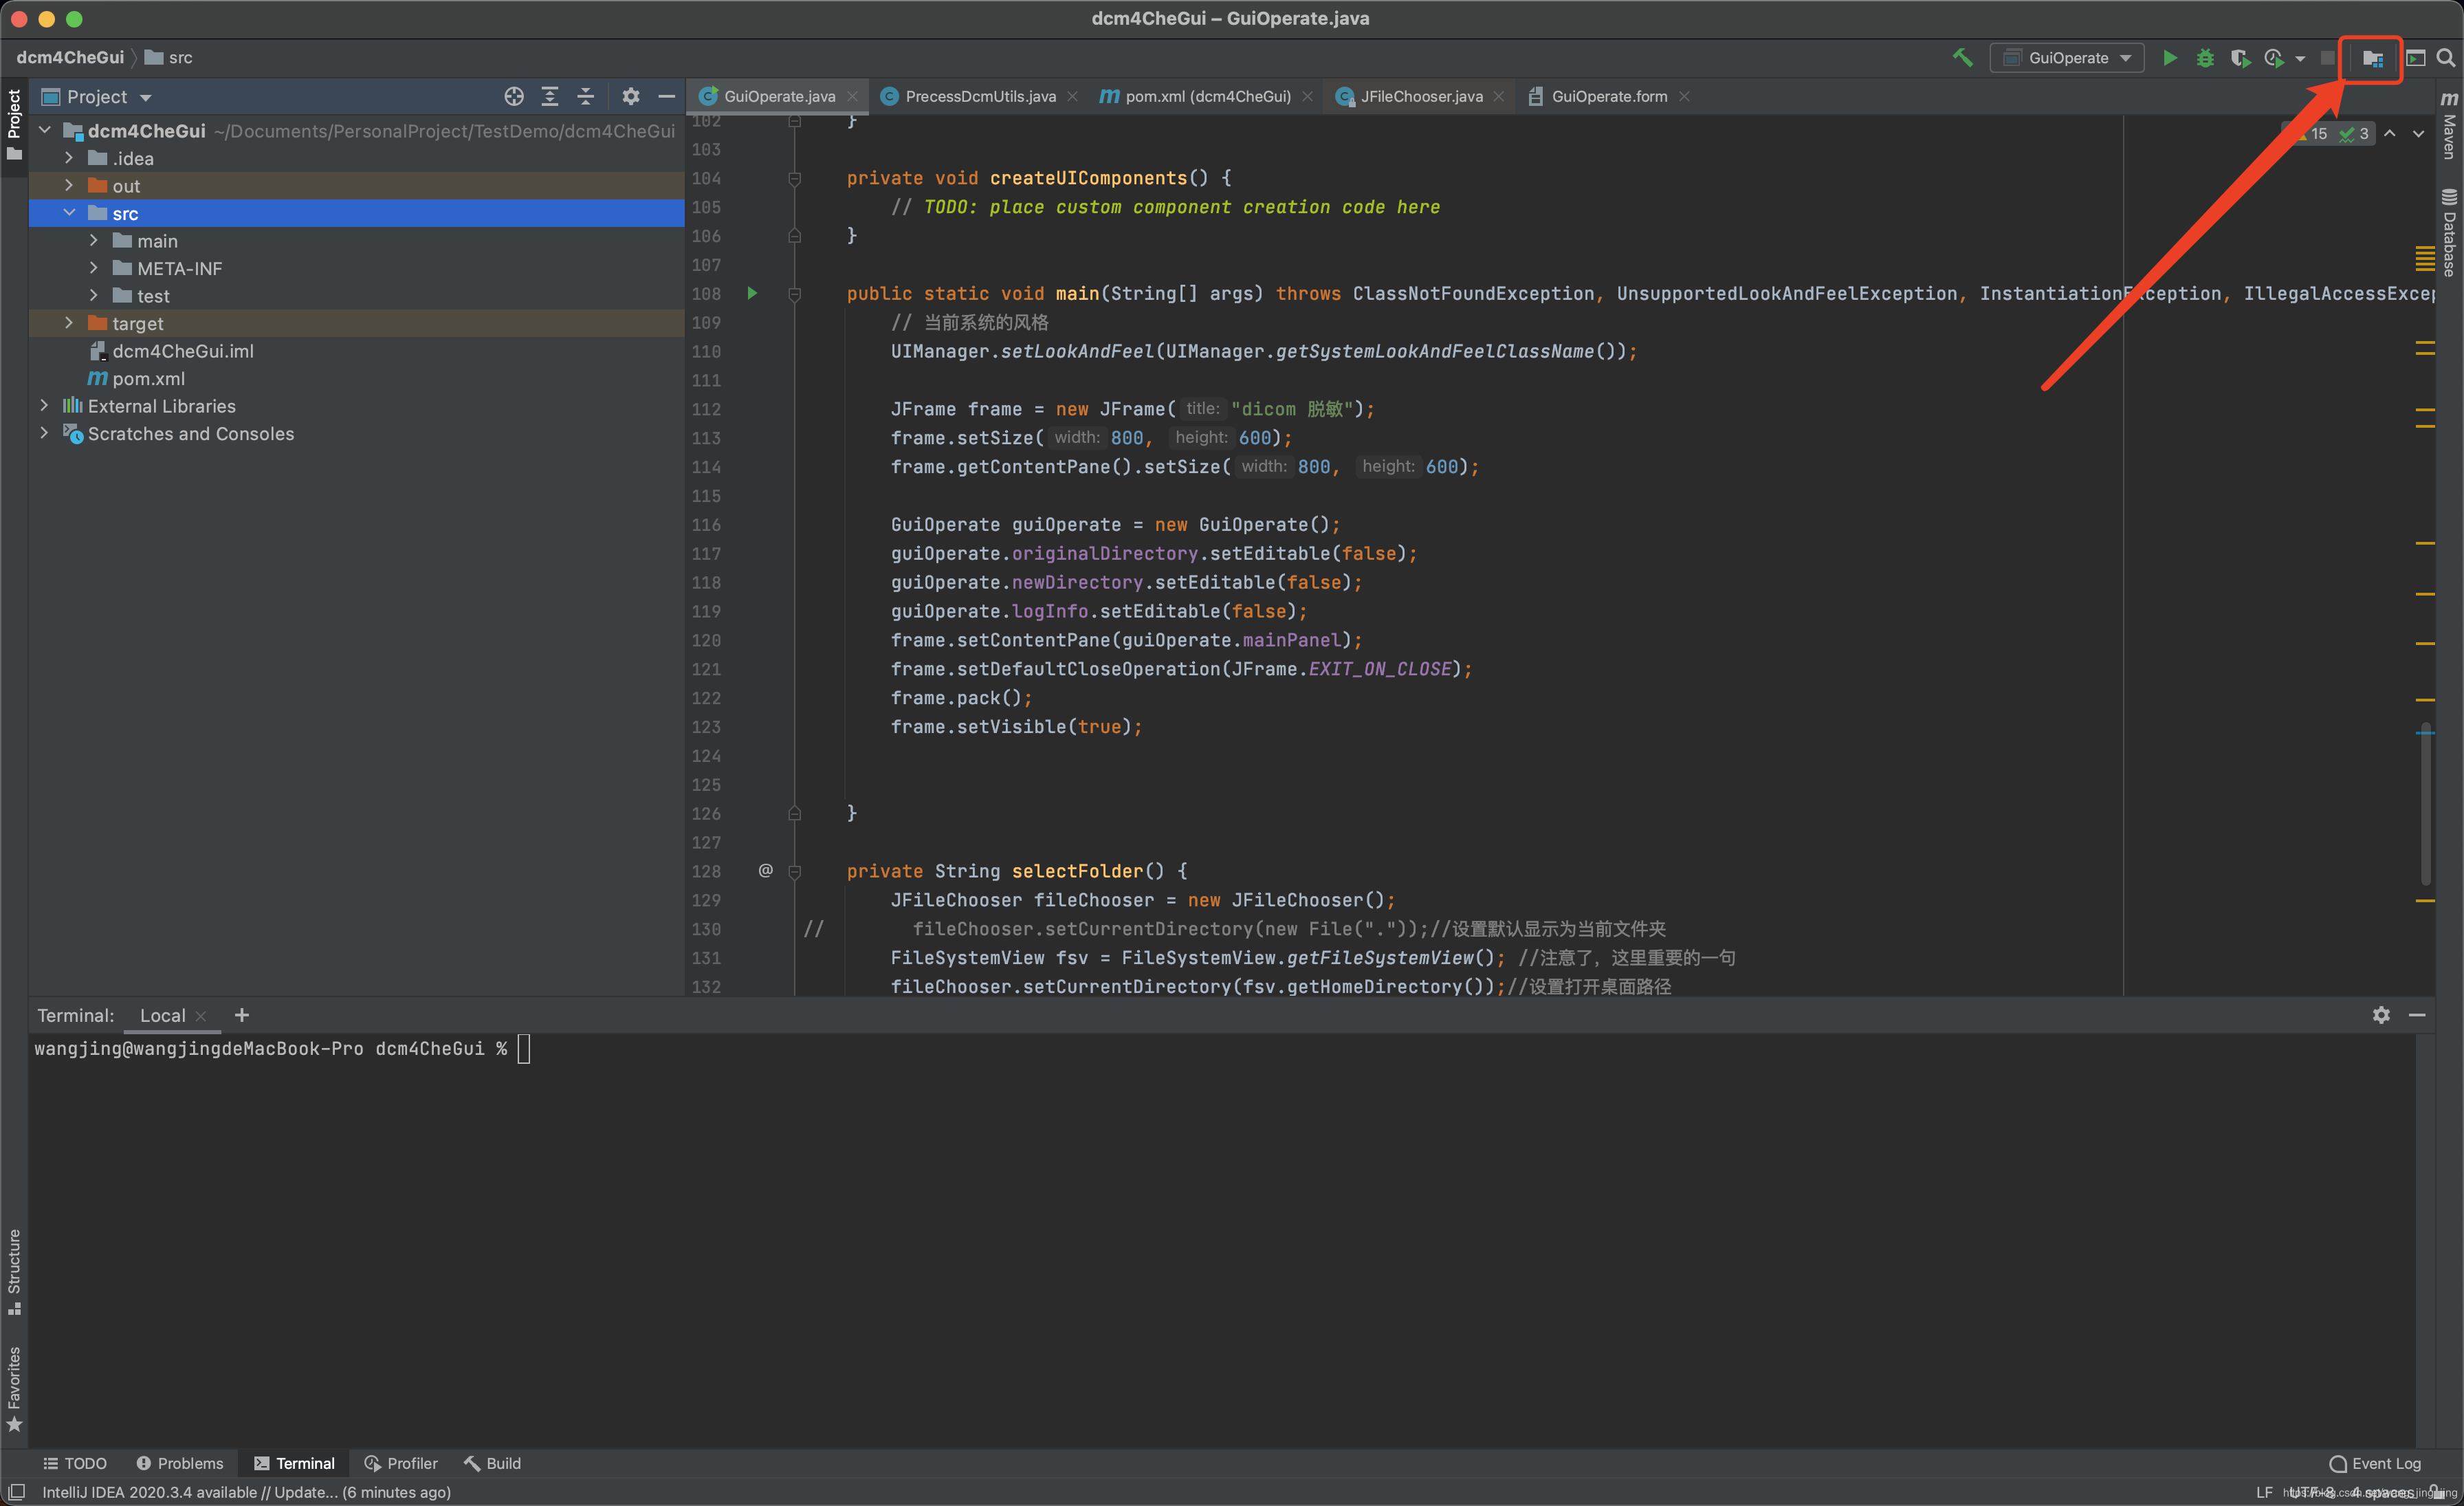Click the run gutter arrow at line 108

[752, 293]
